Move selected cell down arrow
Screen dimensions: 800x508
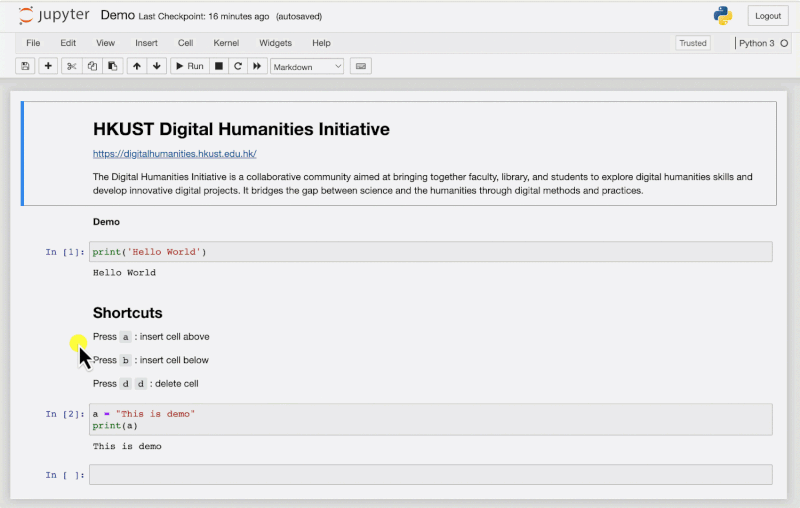pyautogui.click(x=157, y=66)
